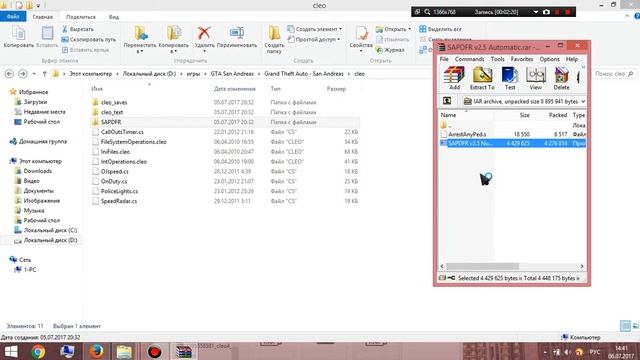Click the red screen-recorder taskbar icon
640x360 pixels.
(154, 351)
